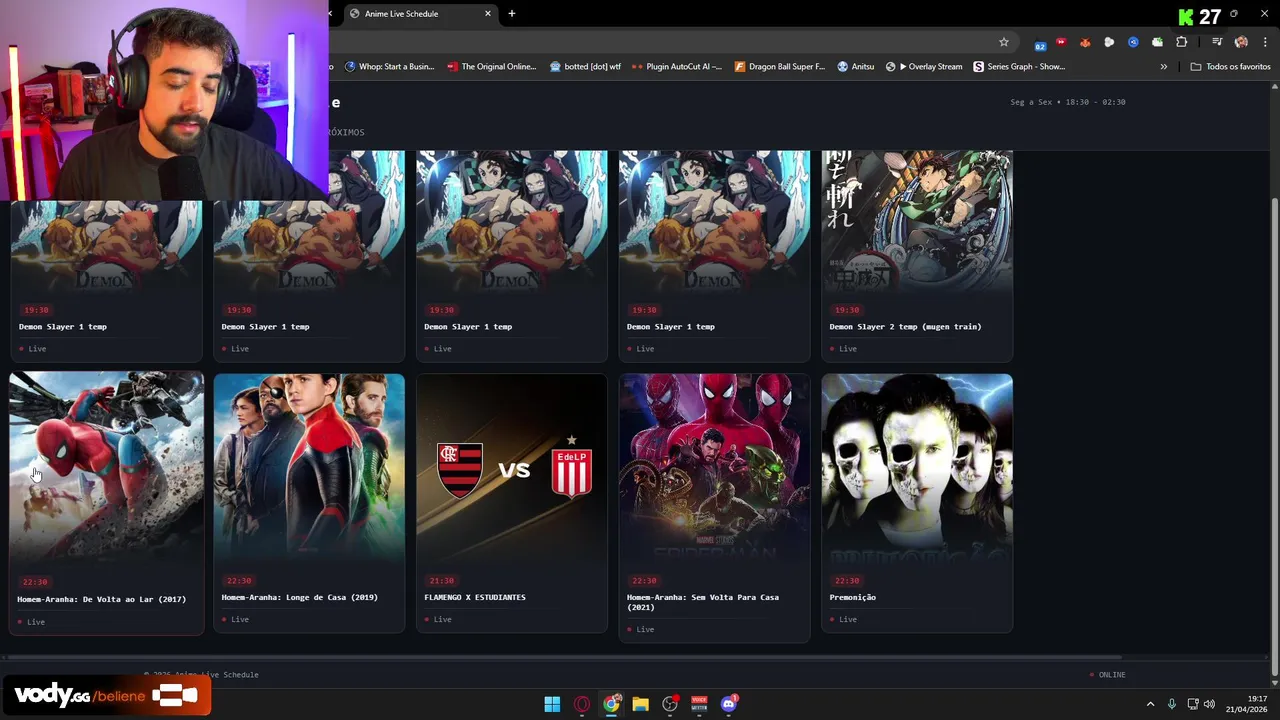This screenshot has height=720, width=1280.
Task: Open Opera GX from the taskbar
Action: (x=582, y=704)
